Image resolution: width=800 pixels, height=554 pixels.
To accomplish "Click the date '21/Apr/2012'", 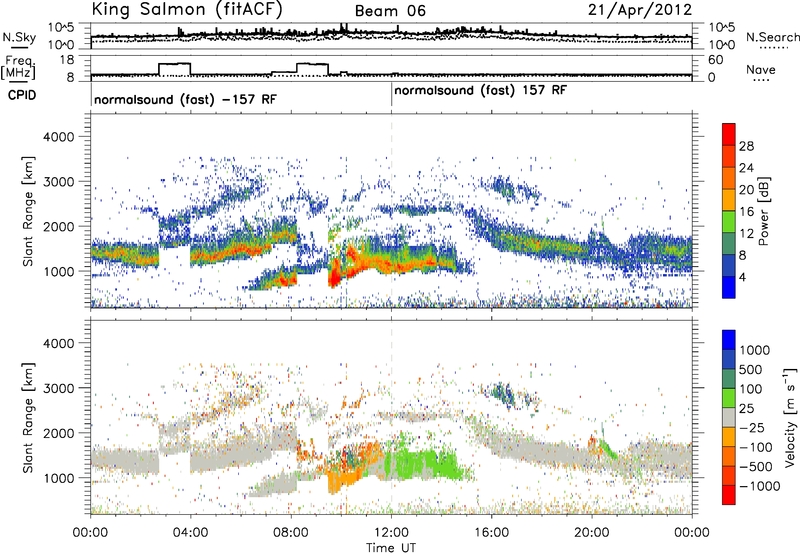I will 640,10.
